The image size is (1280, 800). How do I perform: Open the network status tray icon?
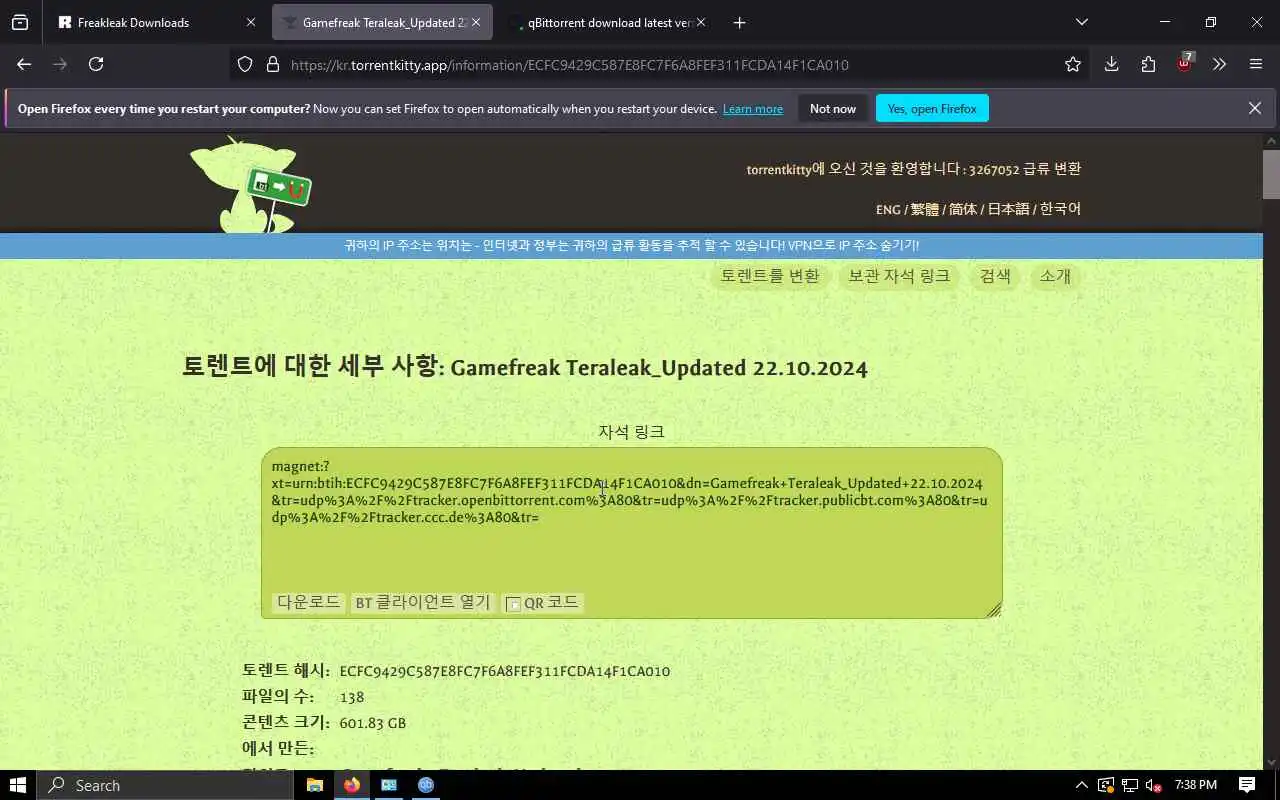click(1130, 785)
